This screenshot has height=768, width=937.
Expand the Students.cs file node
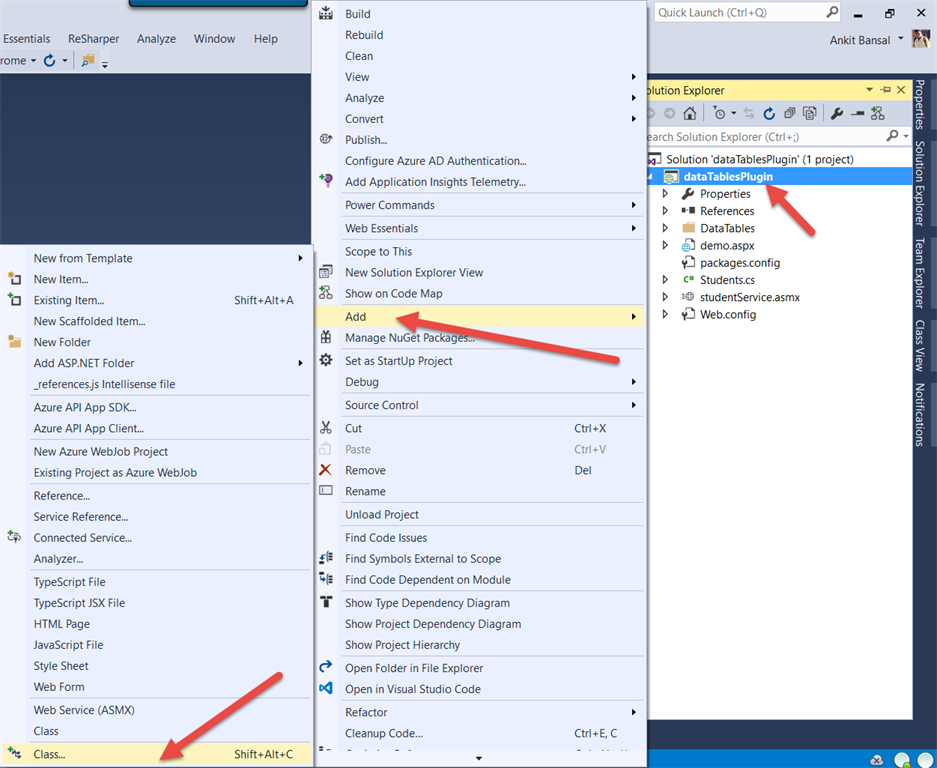point(665,280)
